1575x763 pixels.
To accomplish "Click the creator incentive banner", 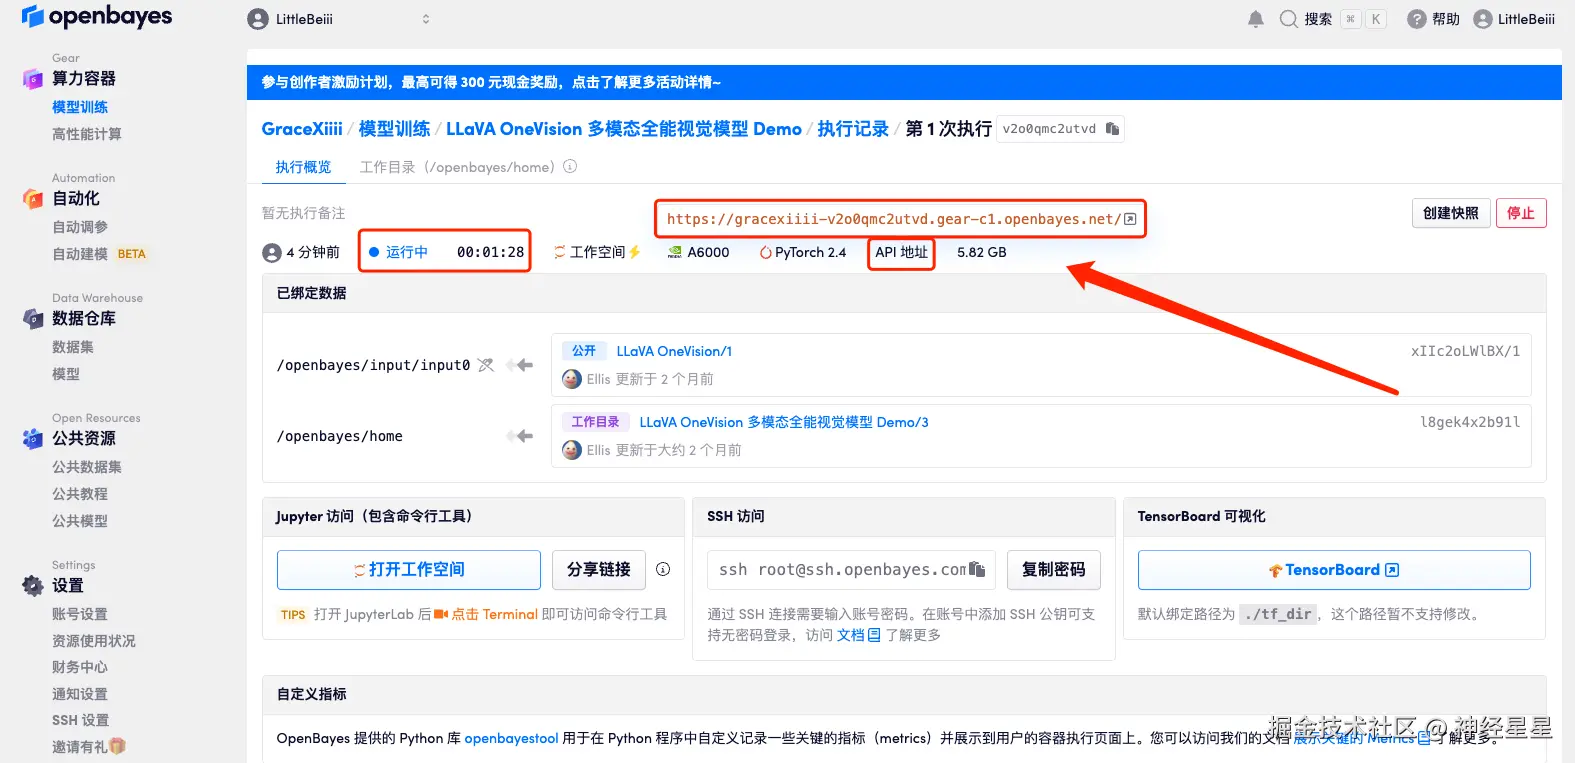I will (904, 82).
